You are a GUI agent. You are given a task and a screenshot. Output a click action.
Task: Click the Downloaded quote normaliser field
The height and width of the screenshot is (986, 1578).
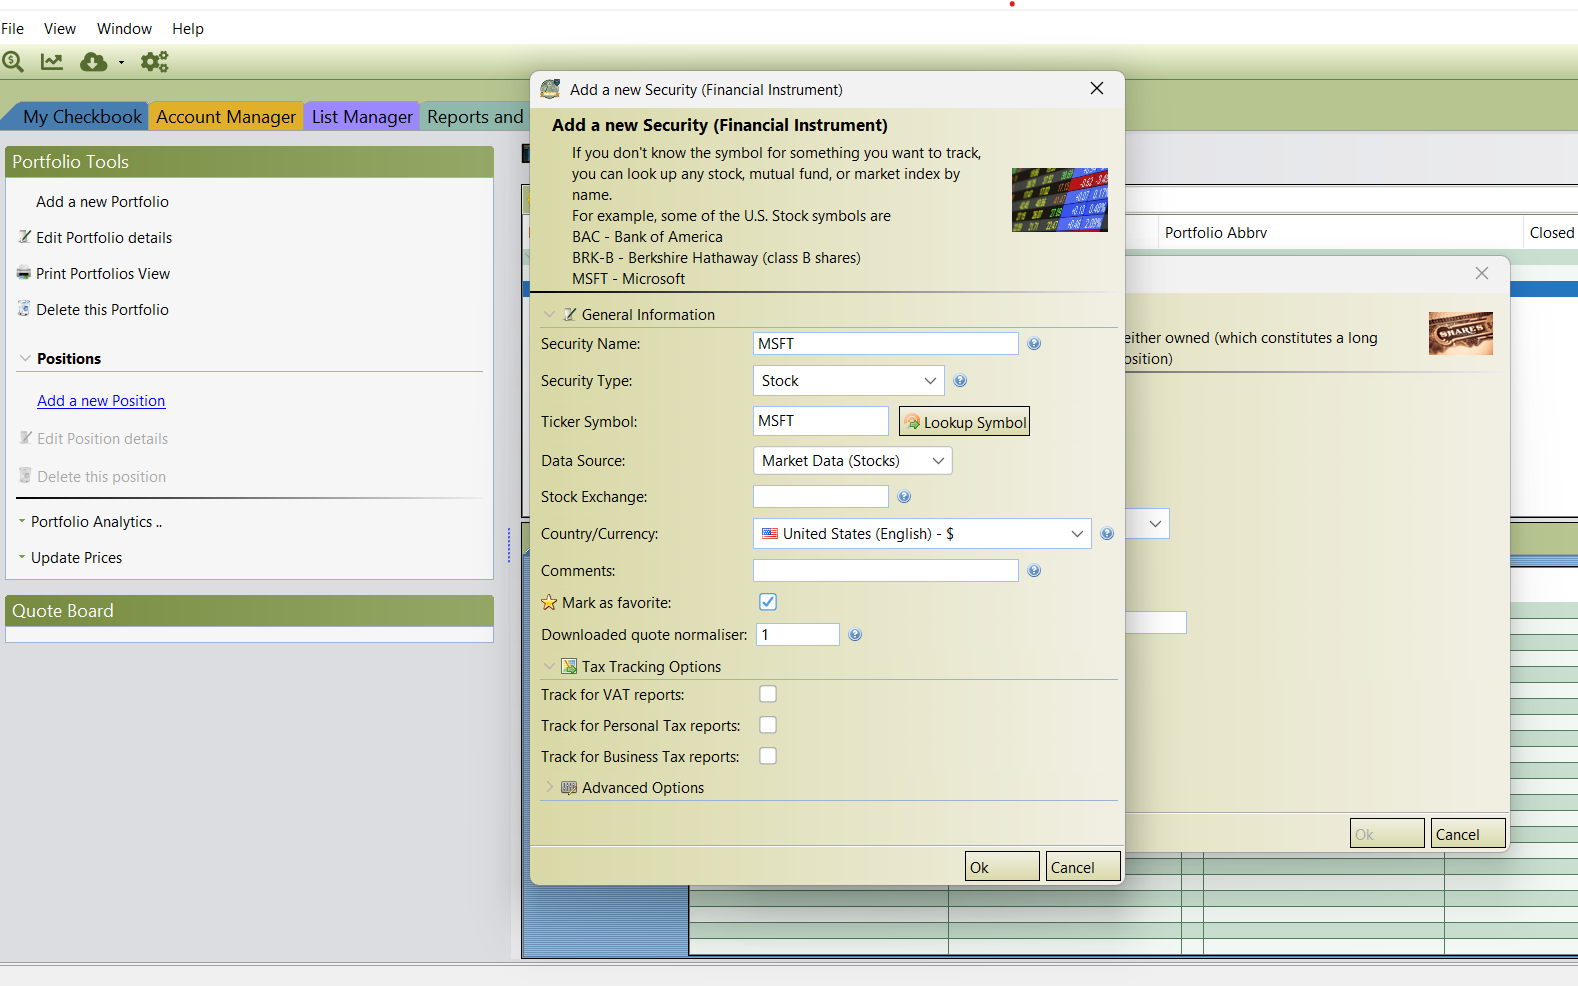798,635
